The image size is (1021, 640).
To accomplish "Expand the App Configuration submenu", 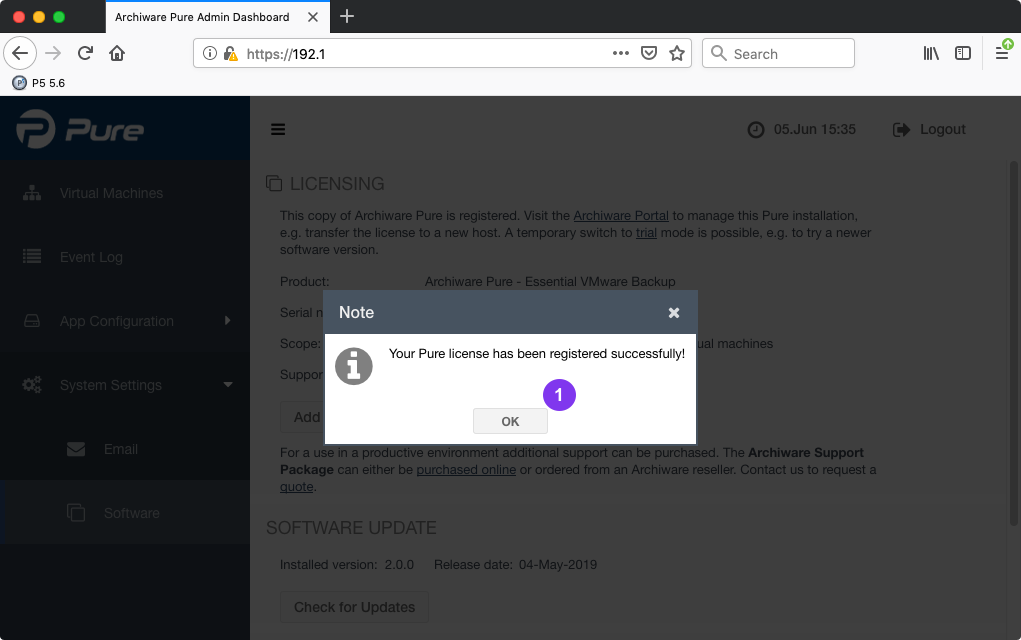I will (116, 321).
